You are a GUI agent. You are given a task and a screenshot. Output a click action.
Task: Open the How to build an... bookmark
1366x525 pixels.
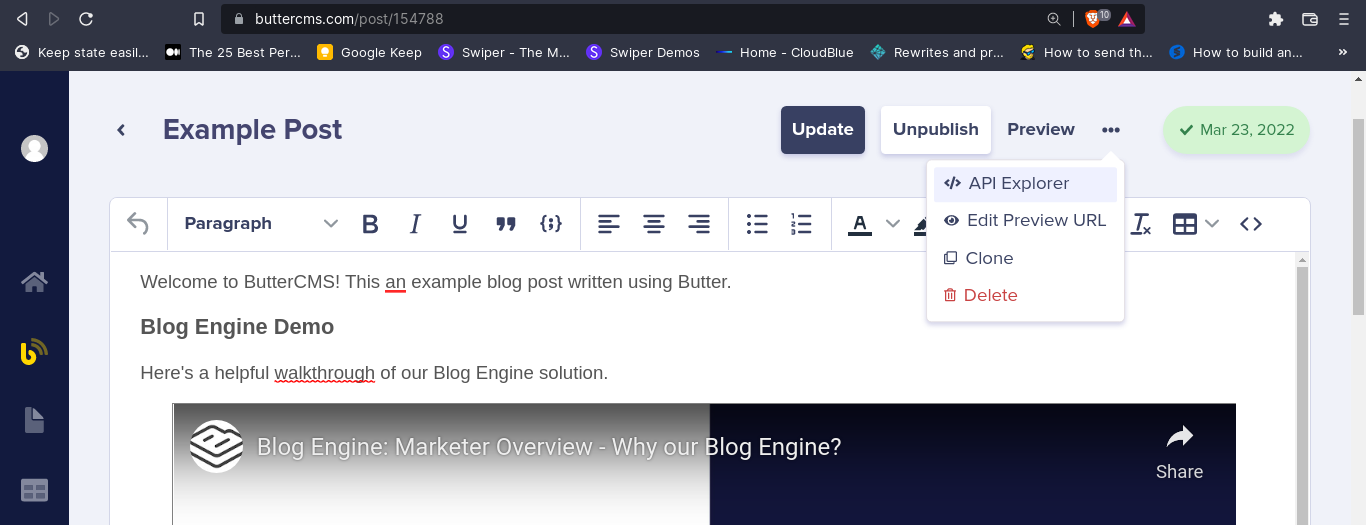1236,52
